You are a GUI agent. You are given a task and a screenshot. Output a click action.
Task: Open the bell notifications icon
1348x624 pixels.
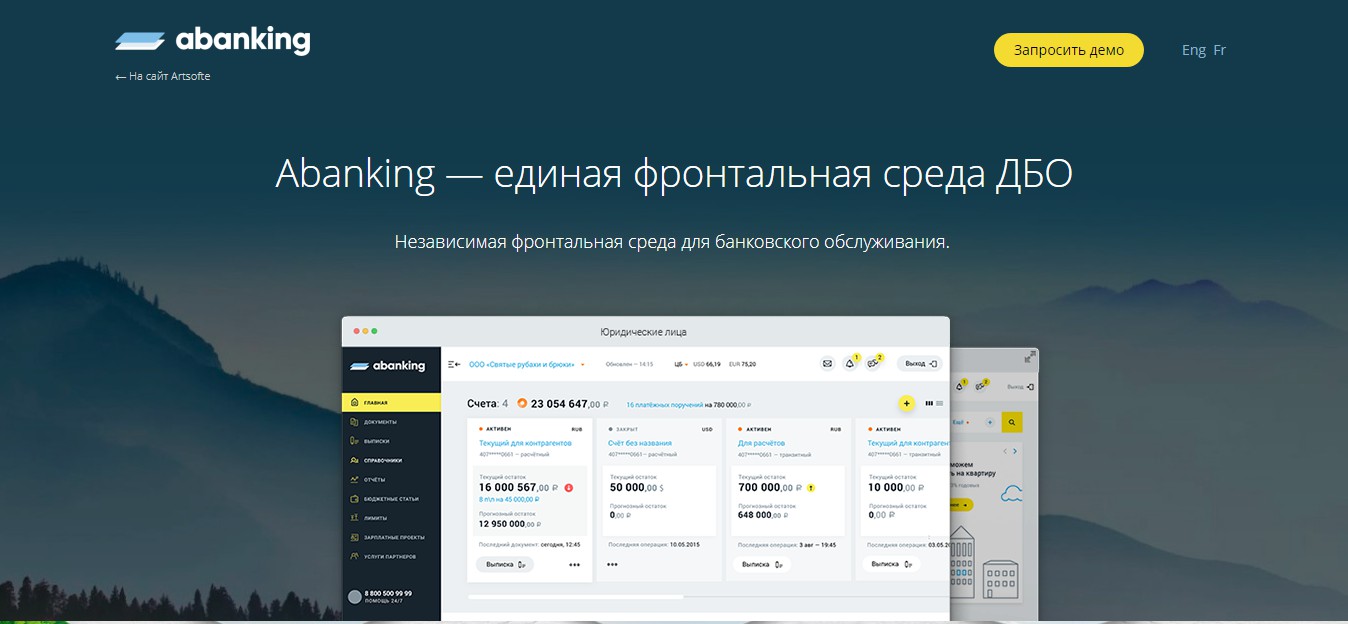851,364
